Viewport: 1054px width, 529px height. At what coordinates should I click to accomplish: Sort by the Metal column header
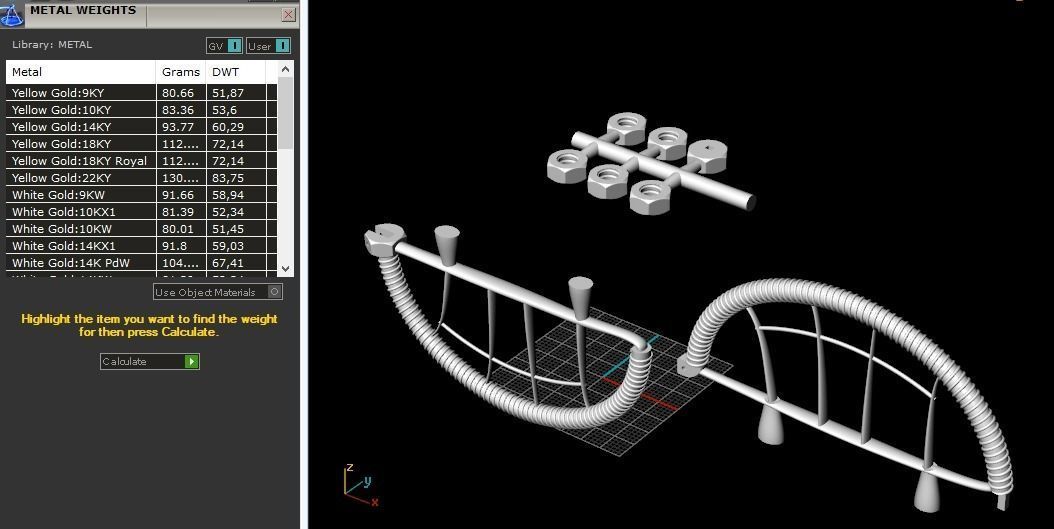(81, 72)
